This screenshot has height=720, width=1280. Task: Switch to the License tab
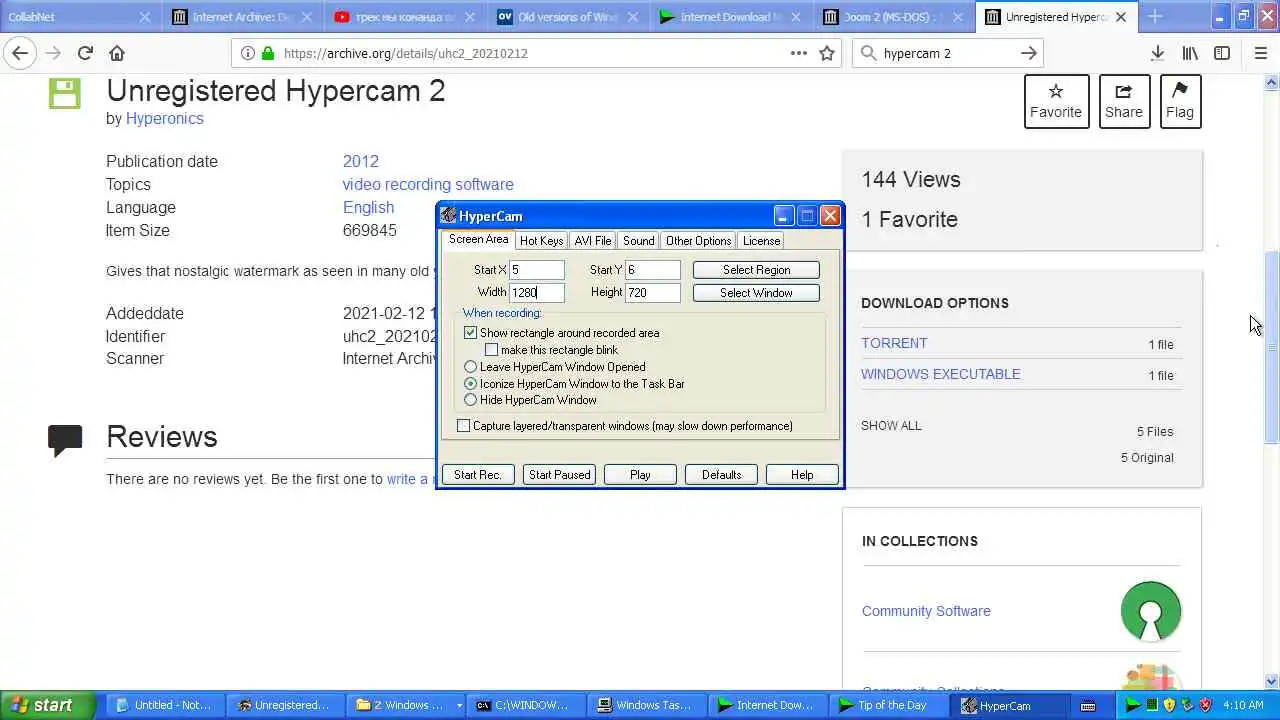[761, 240]
